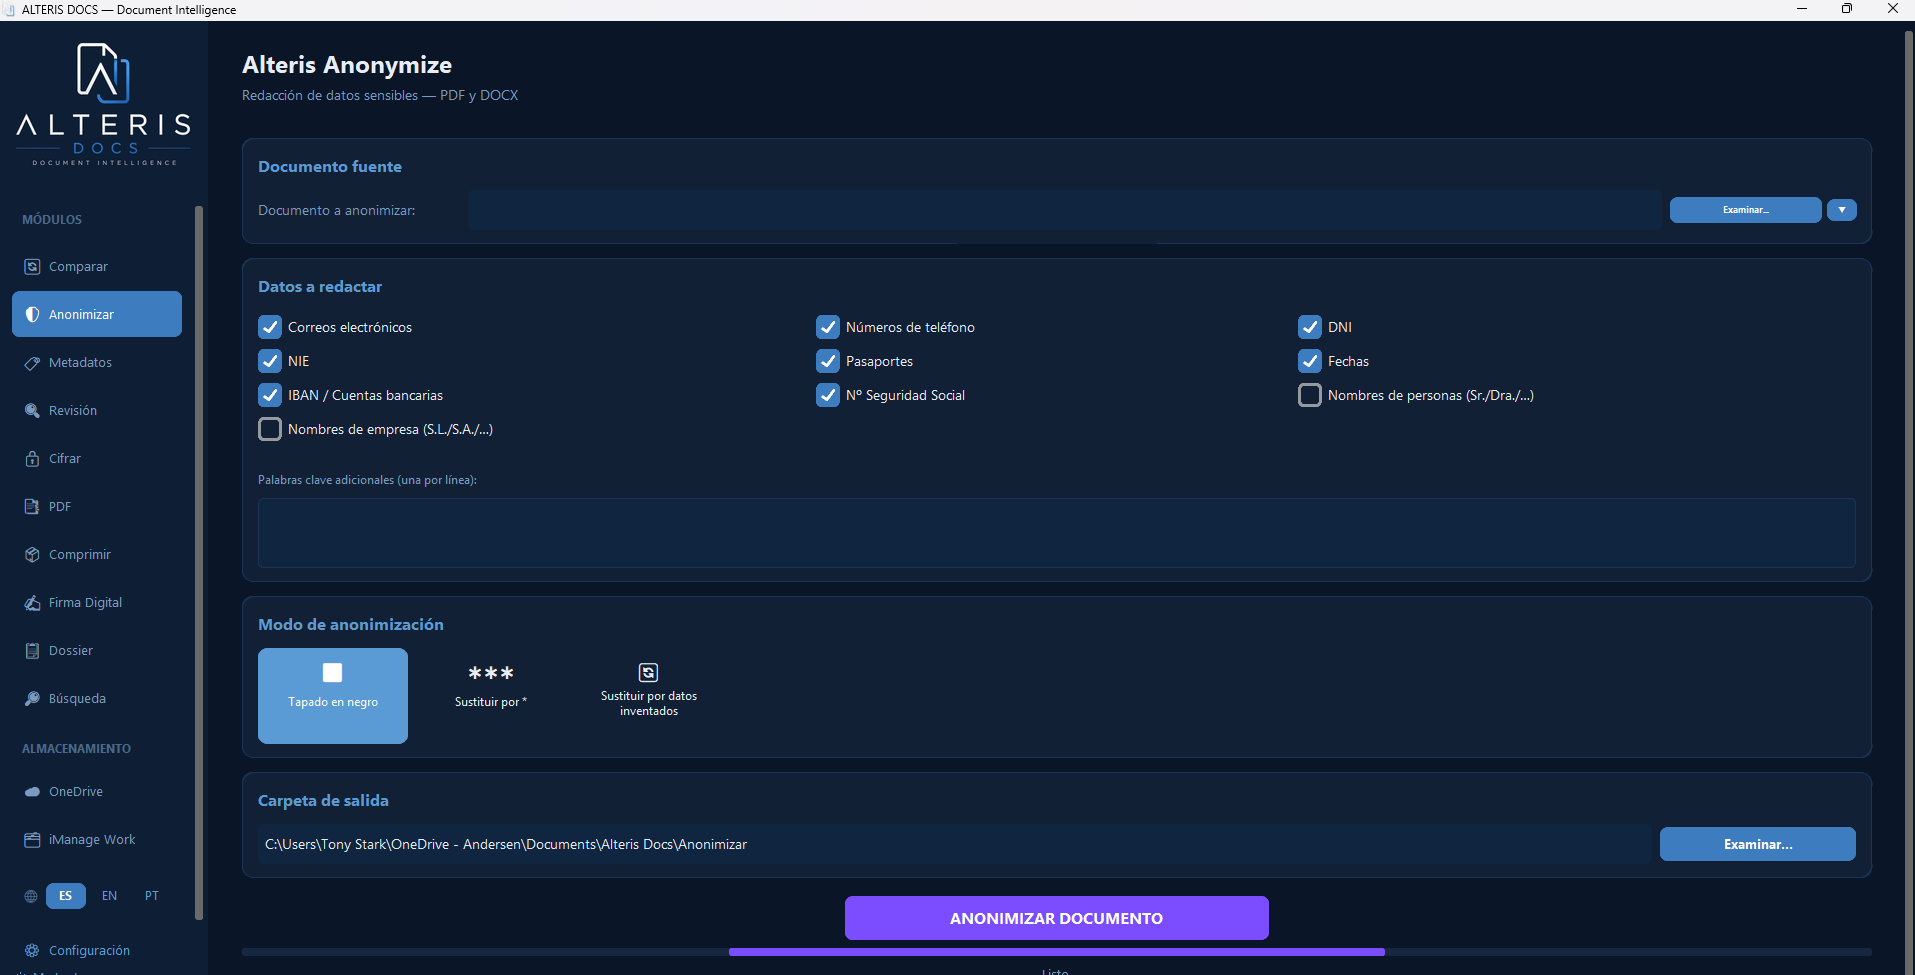Click Examinar for Documento fuente

click(1746, 210)
